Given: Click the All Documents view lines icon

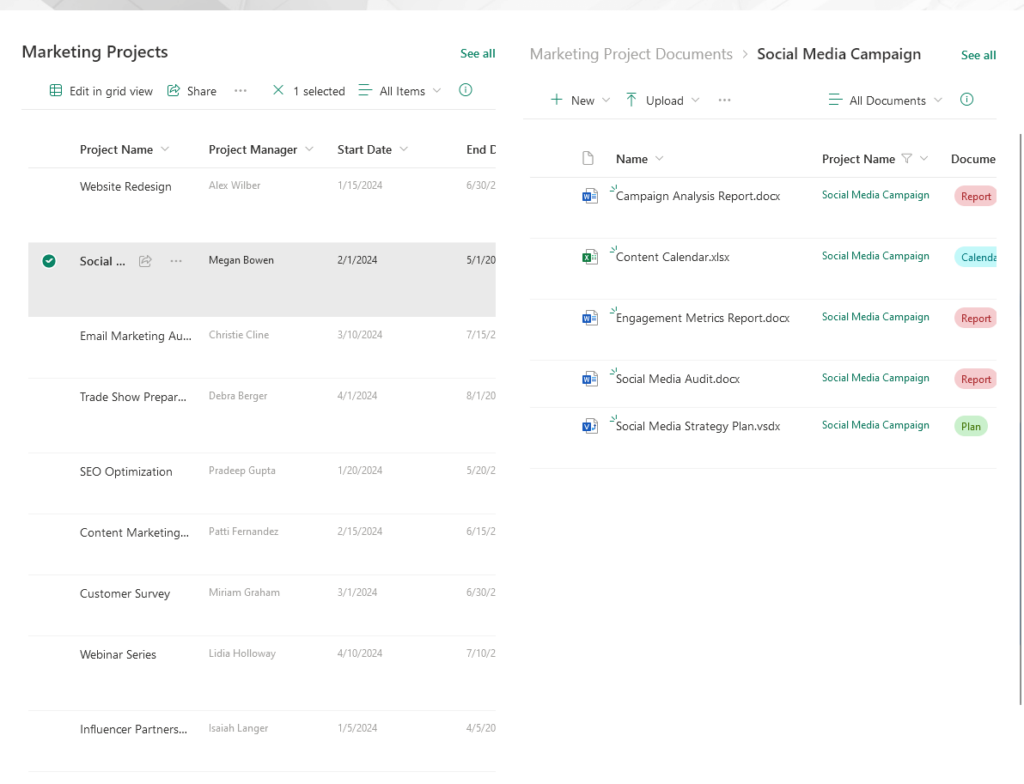Looking at the screenshot, I should (835, 99).
